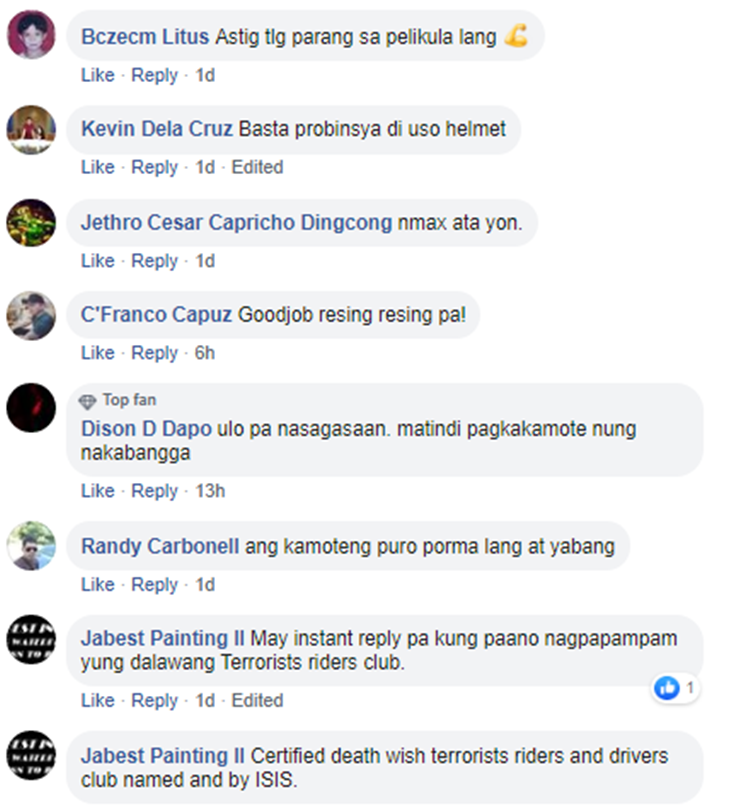
Task: Click the Top fan diamond badge
Action: point(87,401)
